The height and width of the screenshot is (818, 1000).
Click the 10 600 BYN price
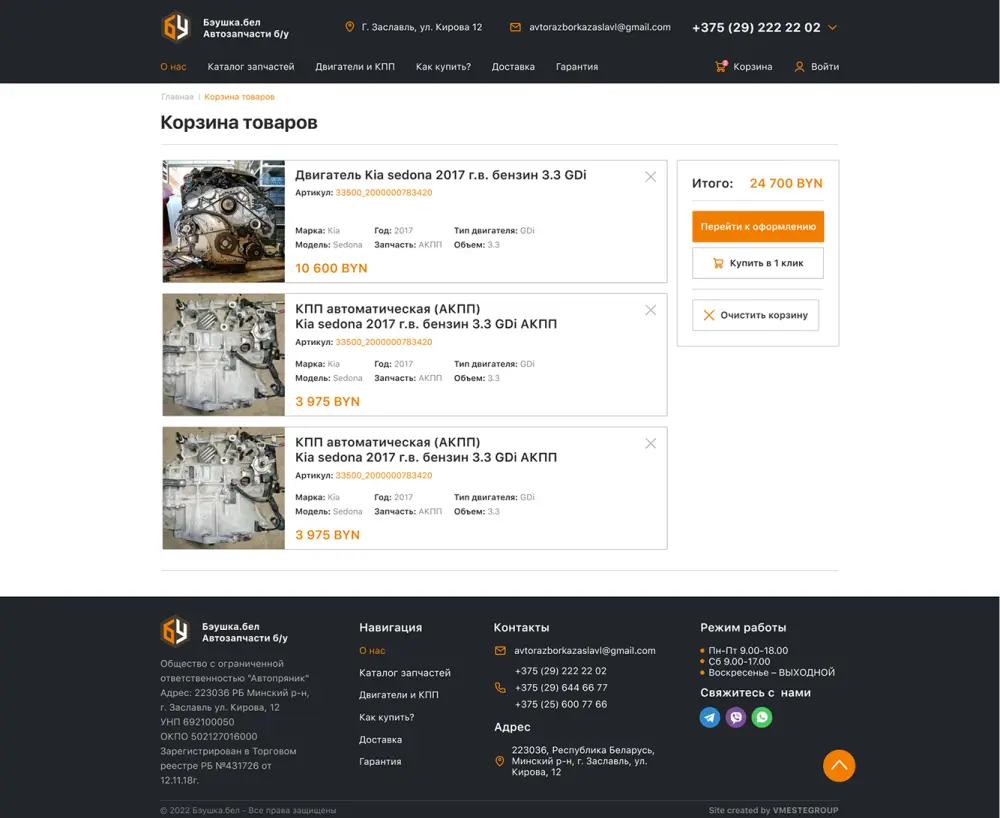[x=331, y=268]
